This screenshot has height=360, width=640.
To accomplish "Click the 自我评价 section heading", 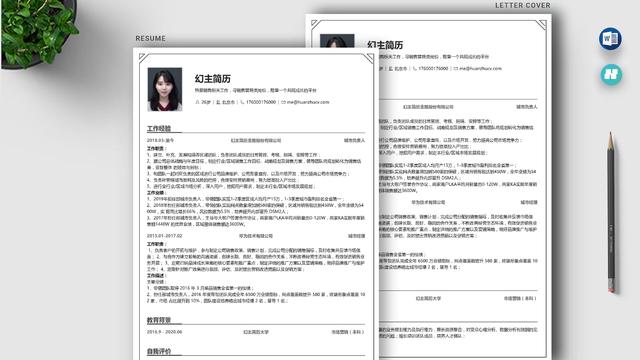I will click(159, 351).
